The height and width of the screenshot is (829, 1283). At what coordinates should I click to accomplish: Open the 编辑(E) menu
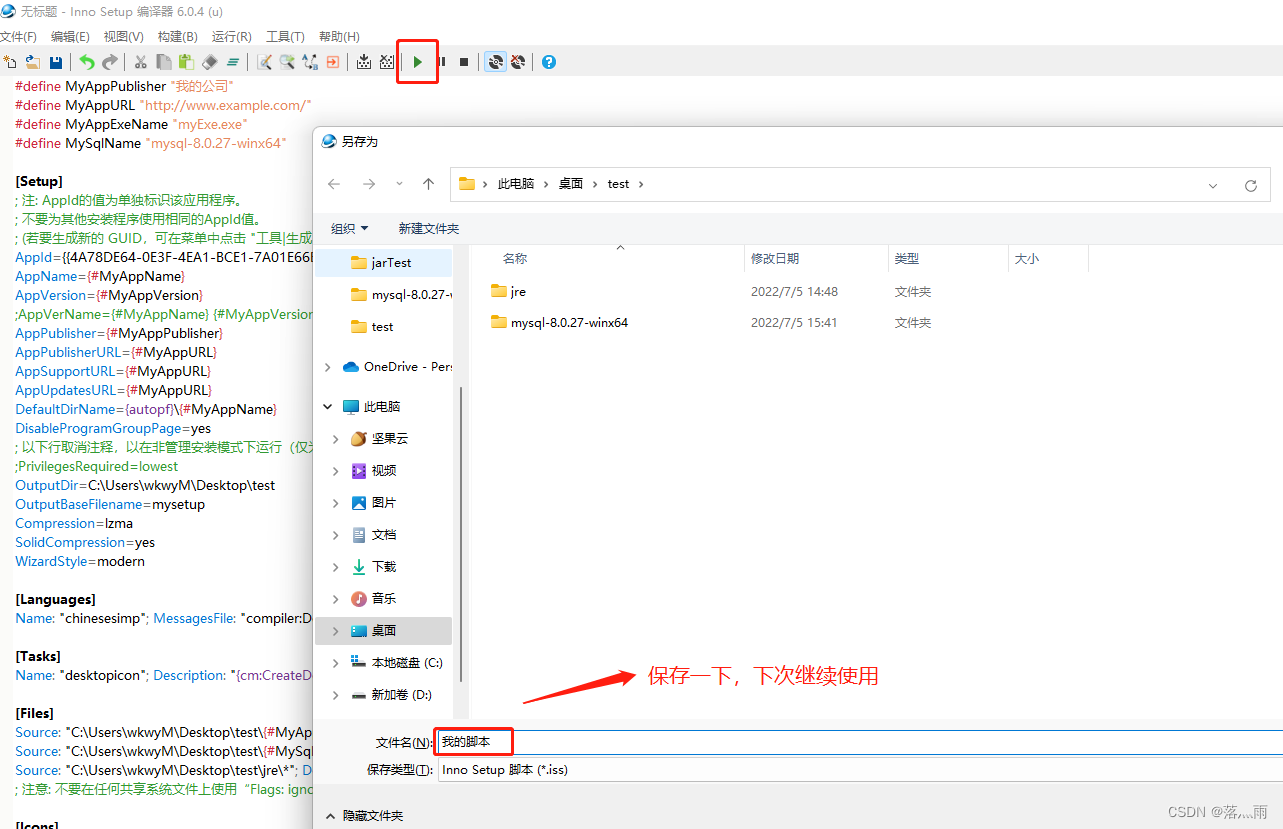tap(70, 37)
